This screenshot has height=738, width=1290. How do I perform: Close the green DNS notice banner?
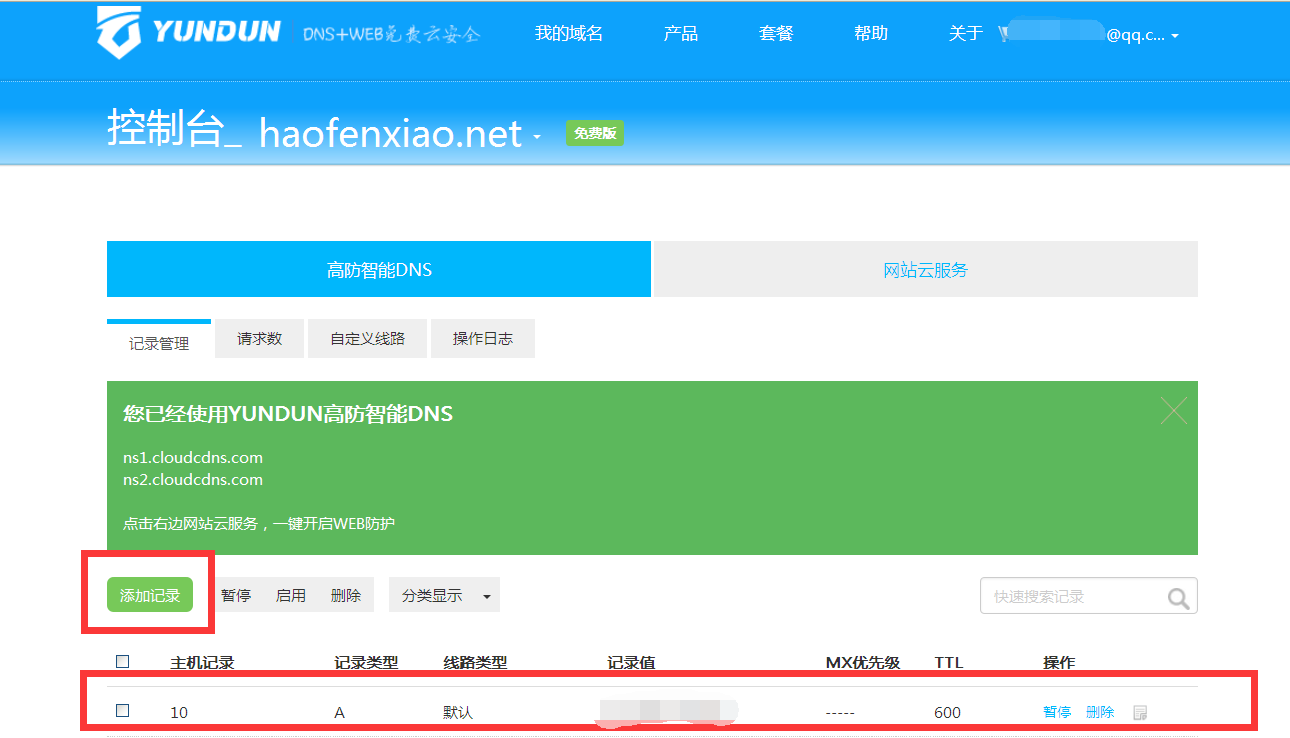coord(1173,410)
